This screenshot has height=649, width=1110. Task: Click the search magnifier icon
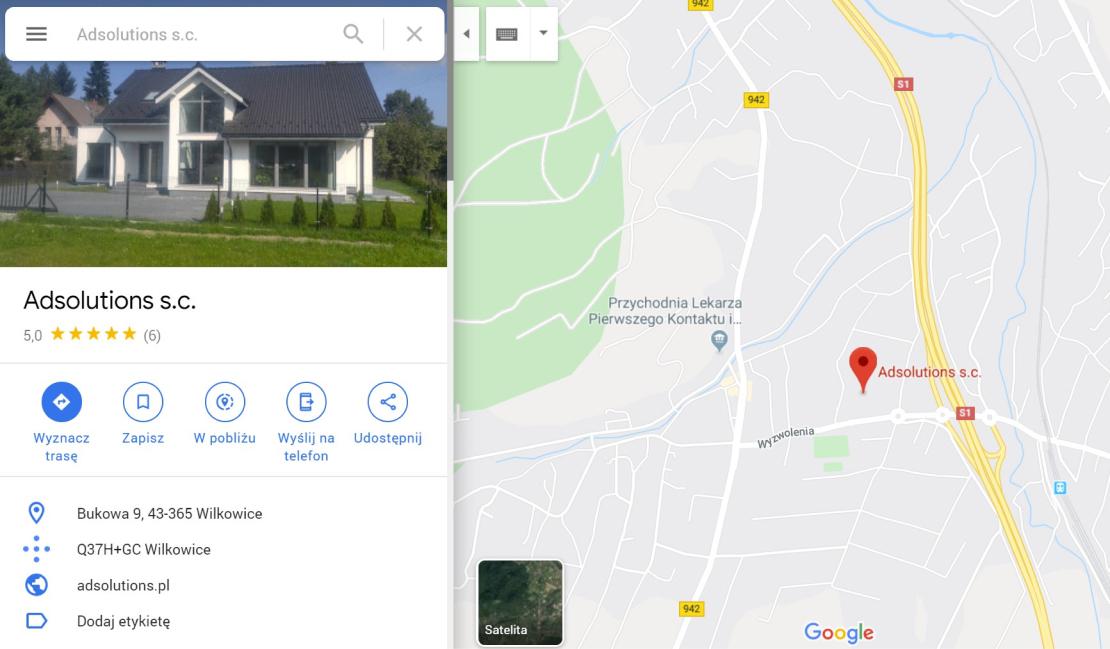353,34
